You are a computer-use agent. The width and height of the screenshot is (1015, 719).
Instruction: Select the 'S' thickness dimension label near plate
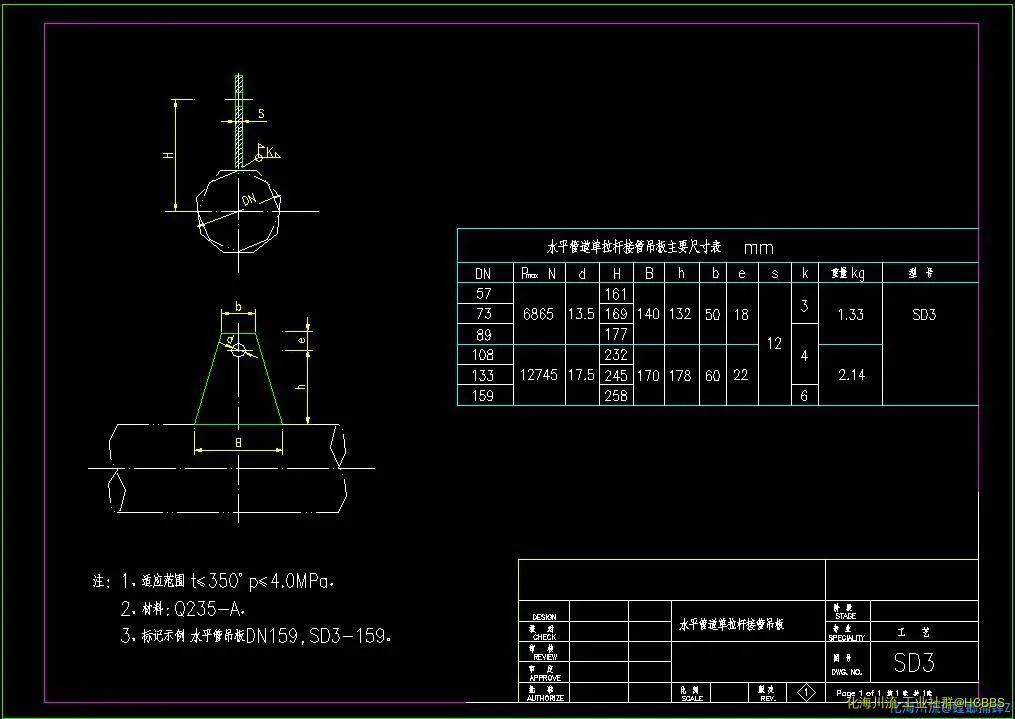click(261, 114)
